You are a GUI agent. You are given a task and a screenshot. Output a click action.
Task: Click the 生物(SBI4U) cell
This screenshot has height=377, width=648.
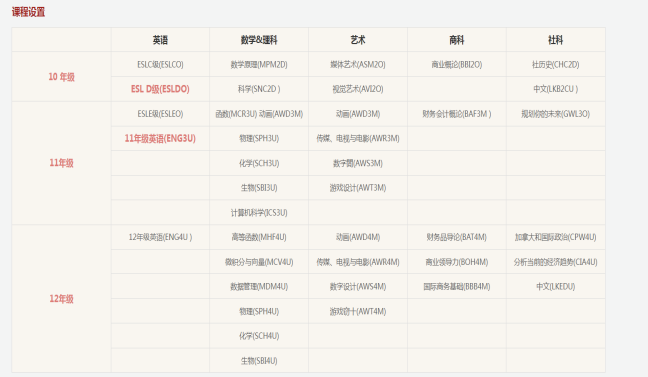pos(259,361)
